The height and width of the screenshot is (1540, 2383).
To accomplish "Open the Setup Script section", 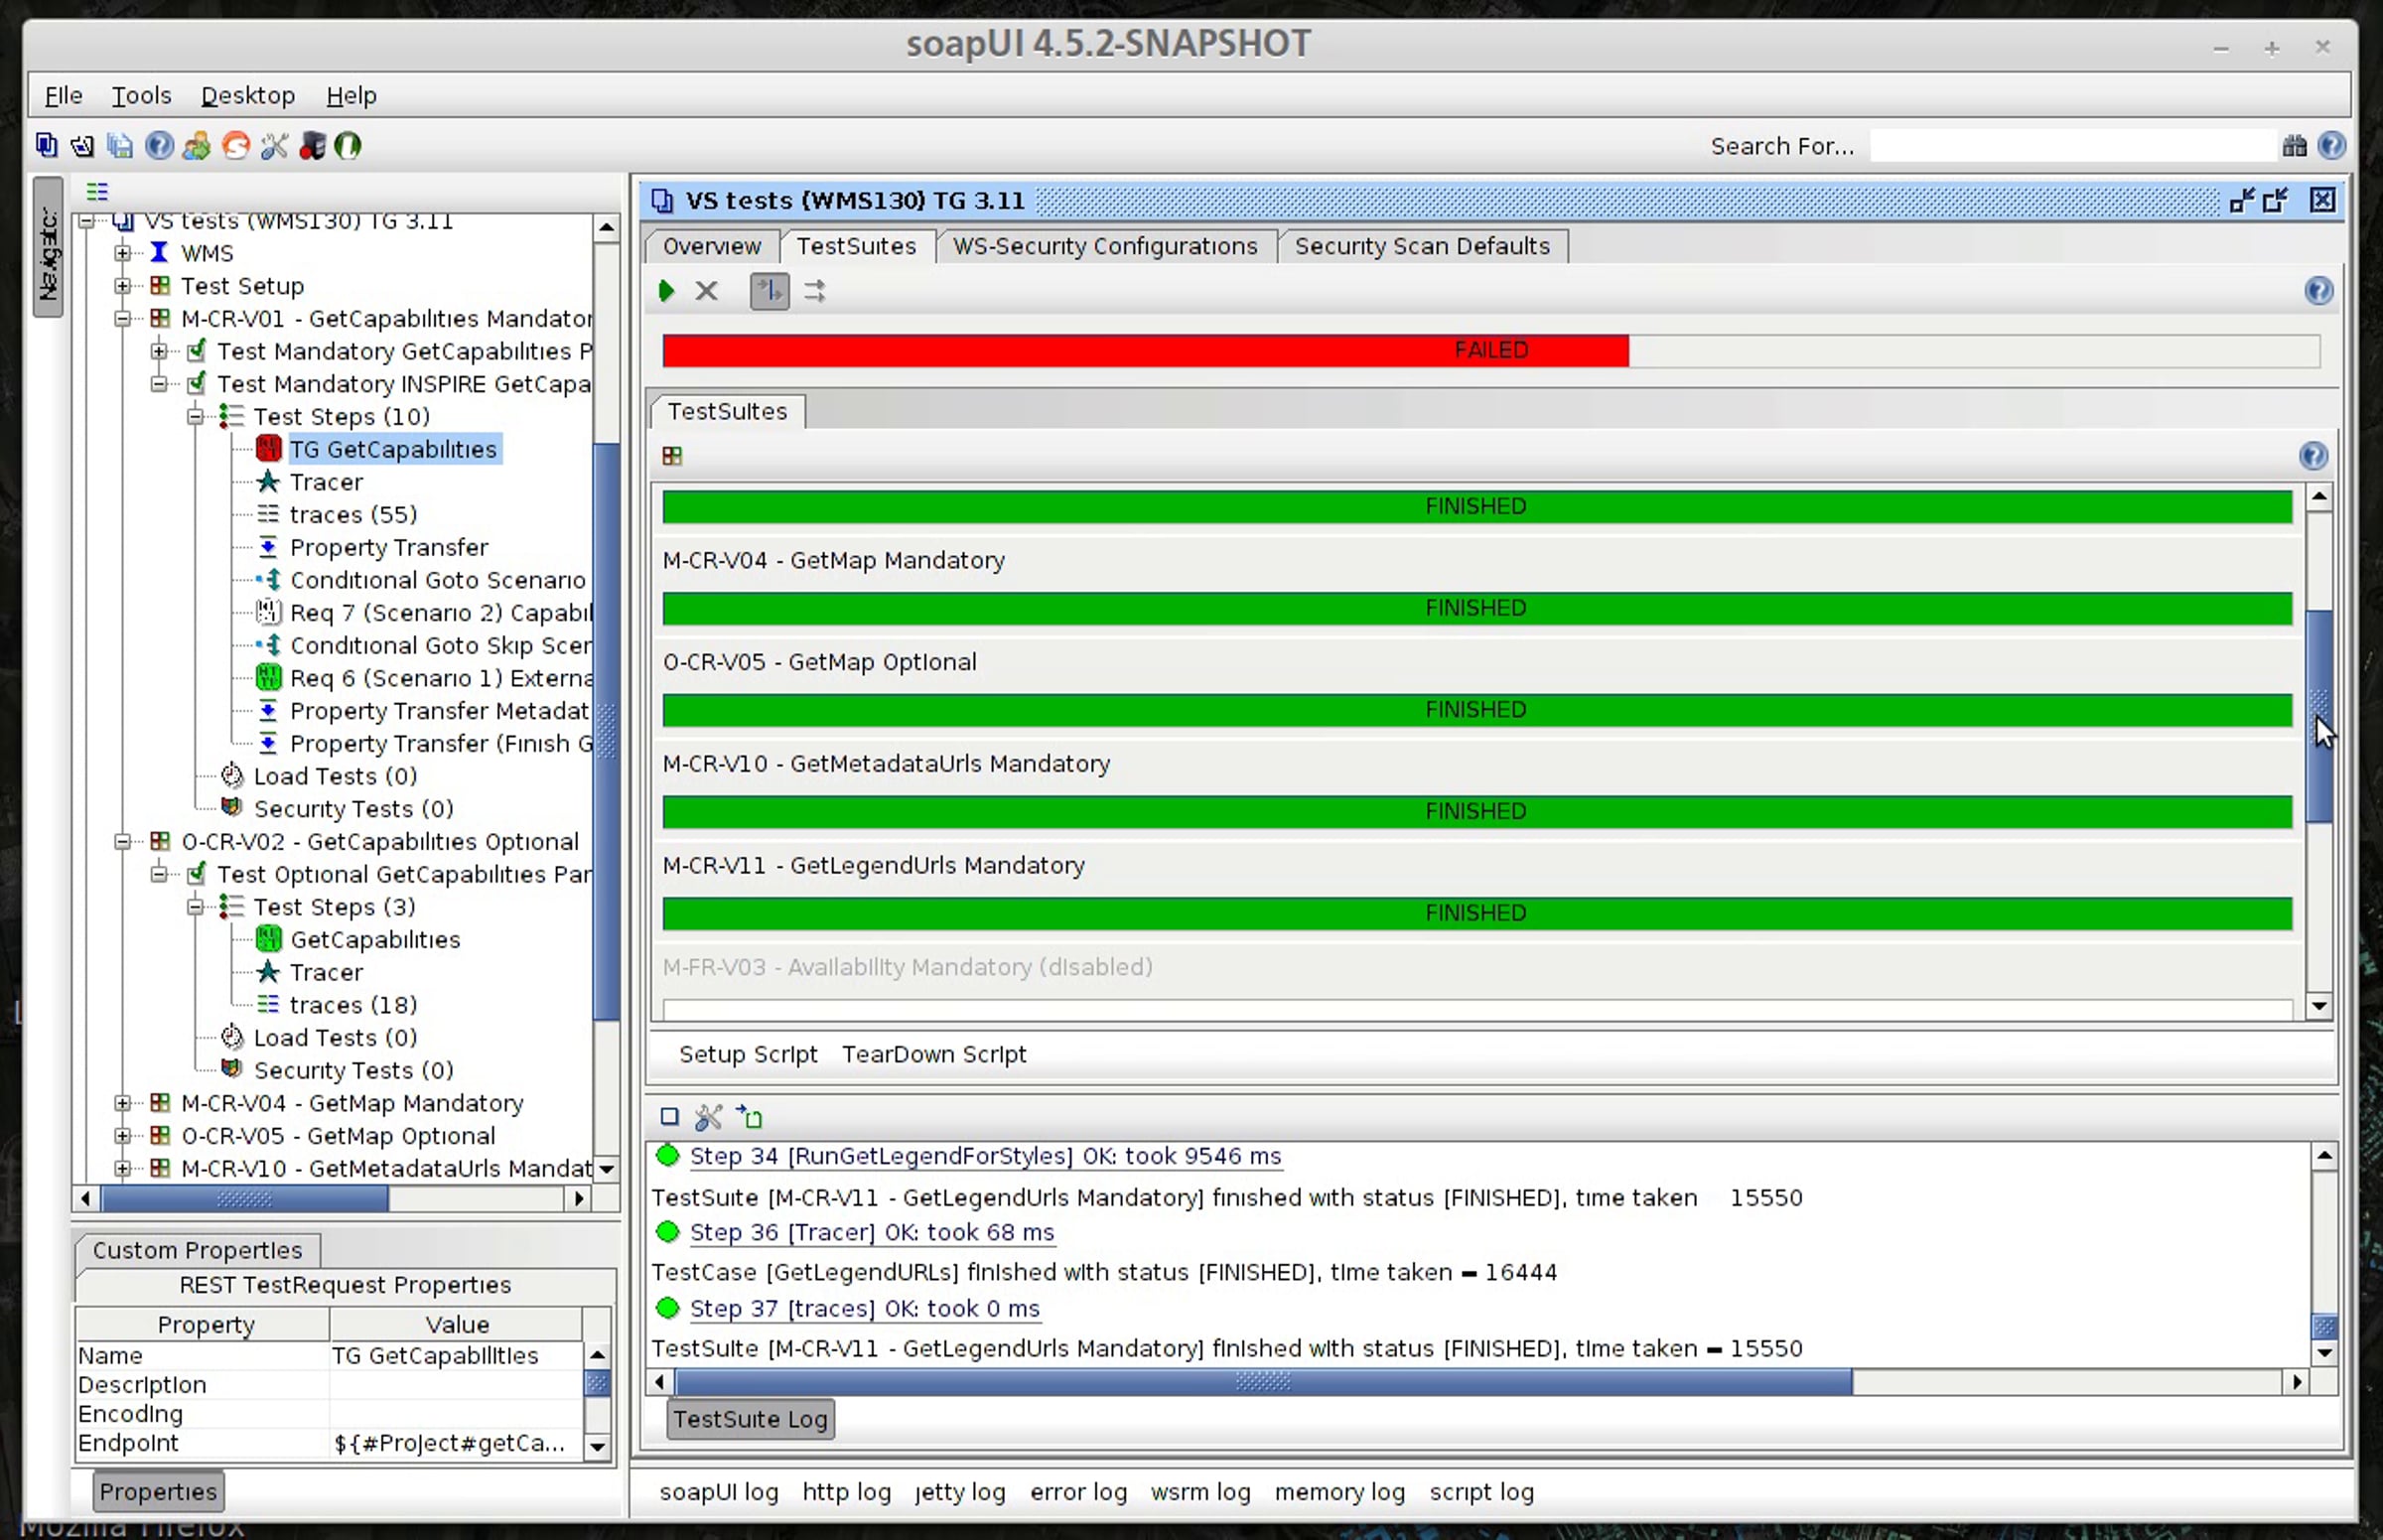I will click(x=747, y=1054).
